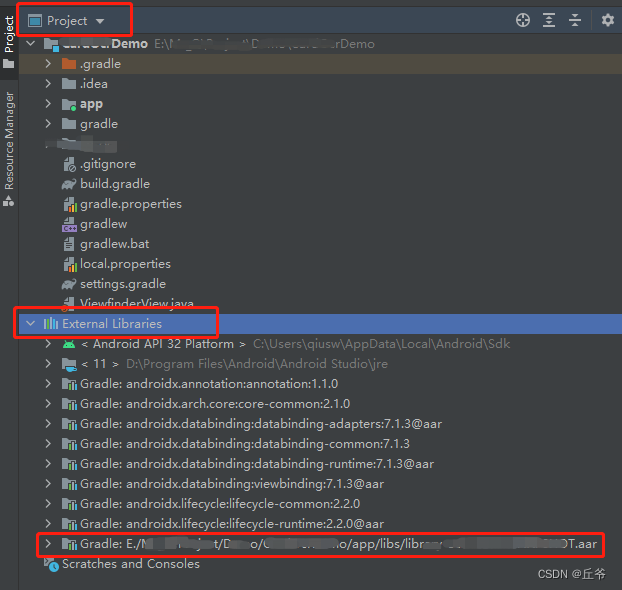Expand lifecycle-common:2.2.0 library
Screen dimensions: 622x590
[x=48, y=504]
